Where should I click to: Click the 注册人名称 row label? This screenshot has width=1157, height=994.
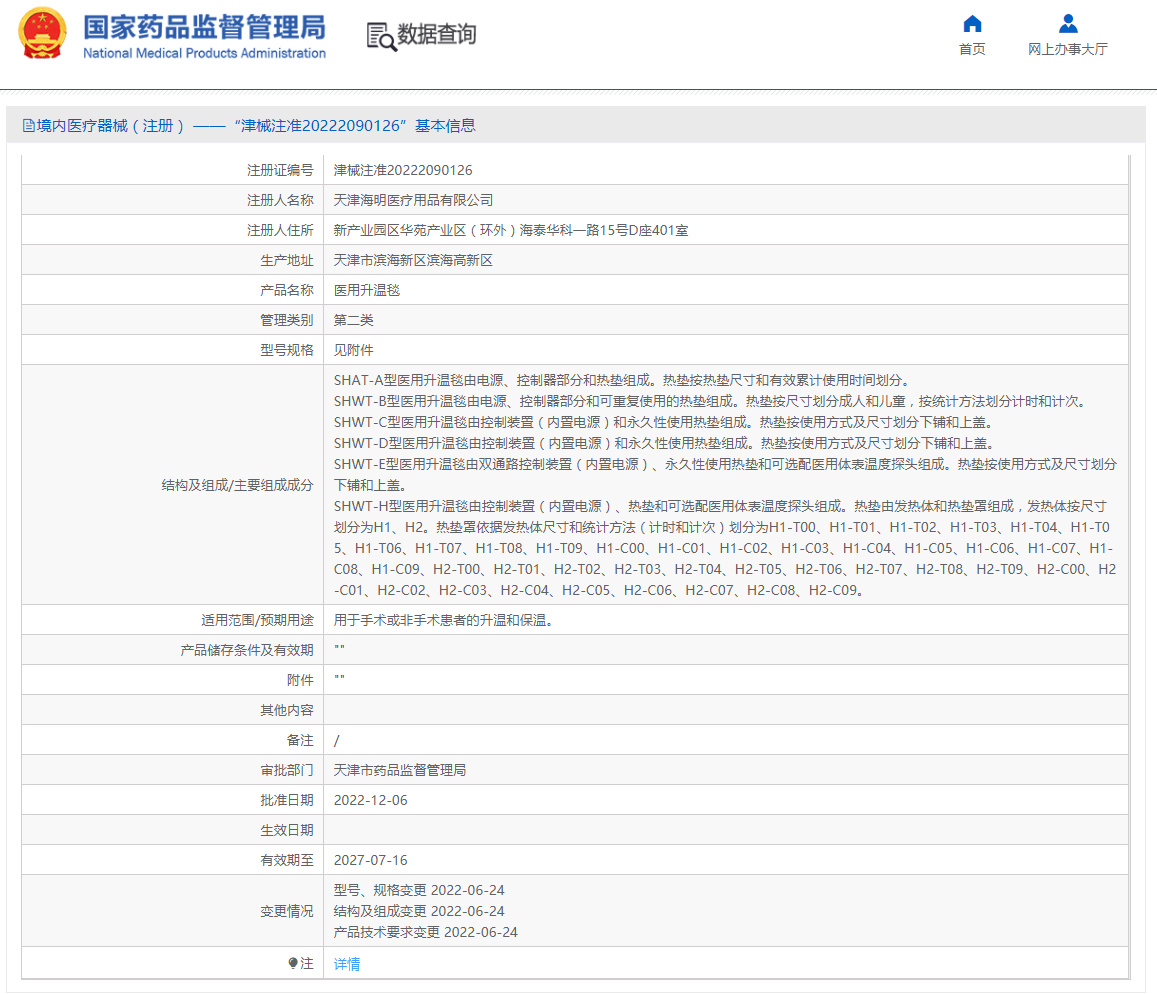tap(280, 200)
